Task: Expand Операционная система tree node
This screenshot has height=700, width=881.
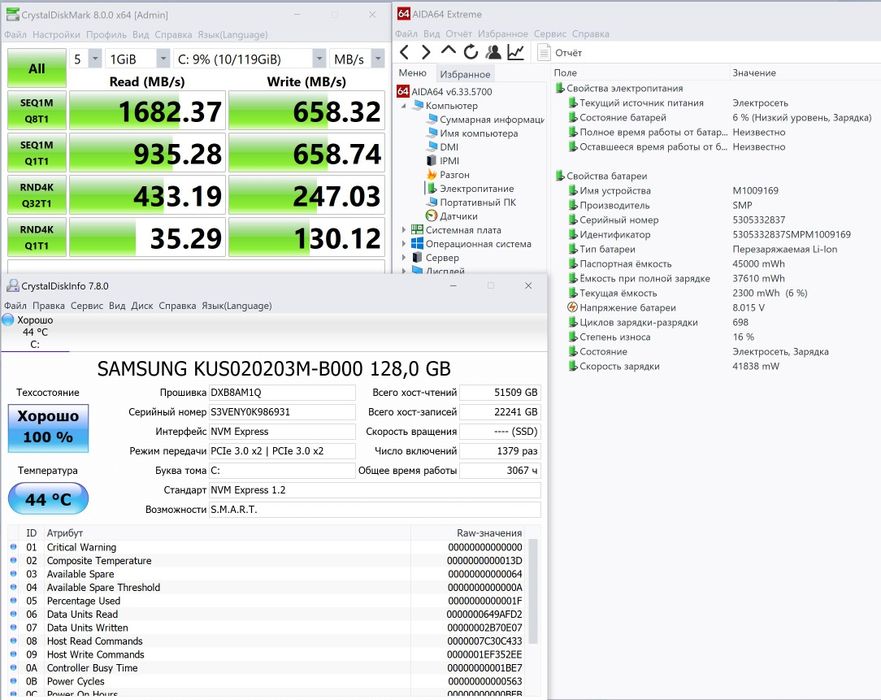Action: click(403, 244)
